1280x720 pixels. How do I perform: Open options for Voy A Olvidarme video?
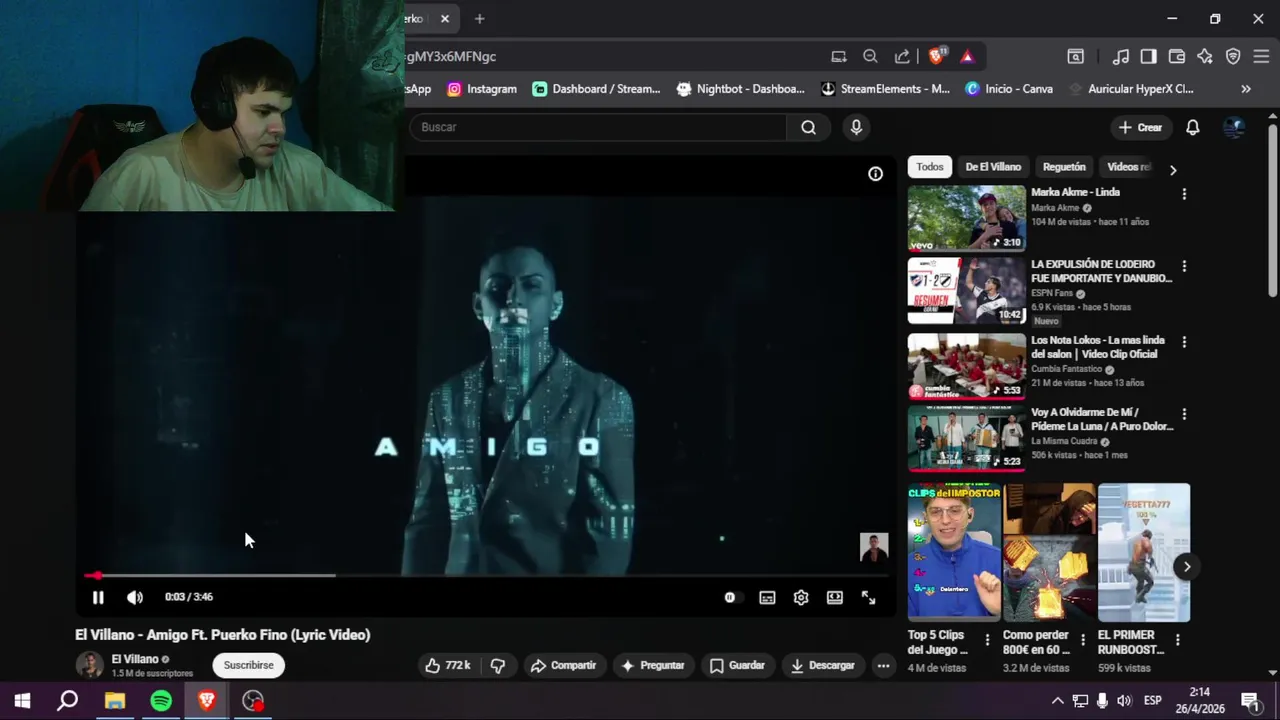(x=1184, y=414)
